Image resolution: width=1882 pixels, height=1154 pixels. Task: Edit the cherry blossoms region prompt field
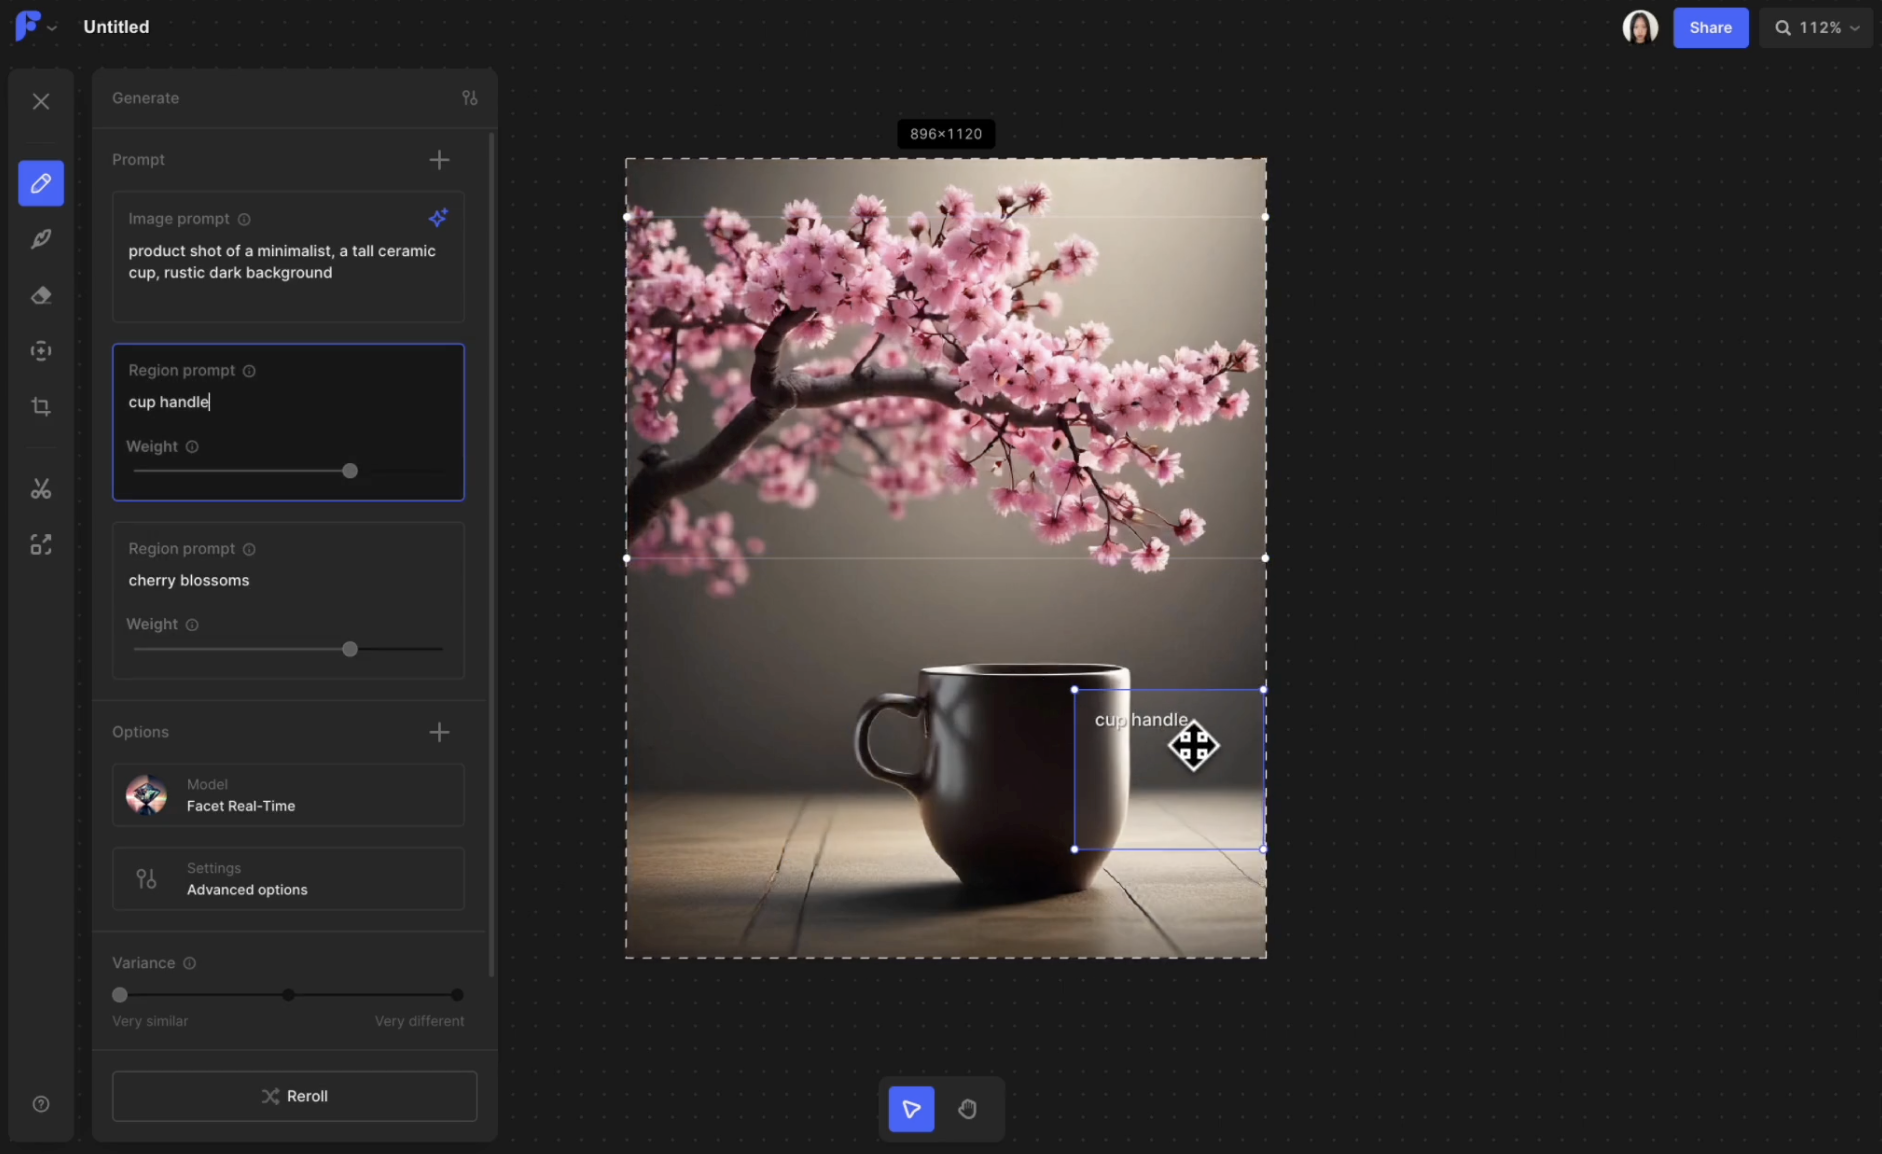288,580
